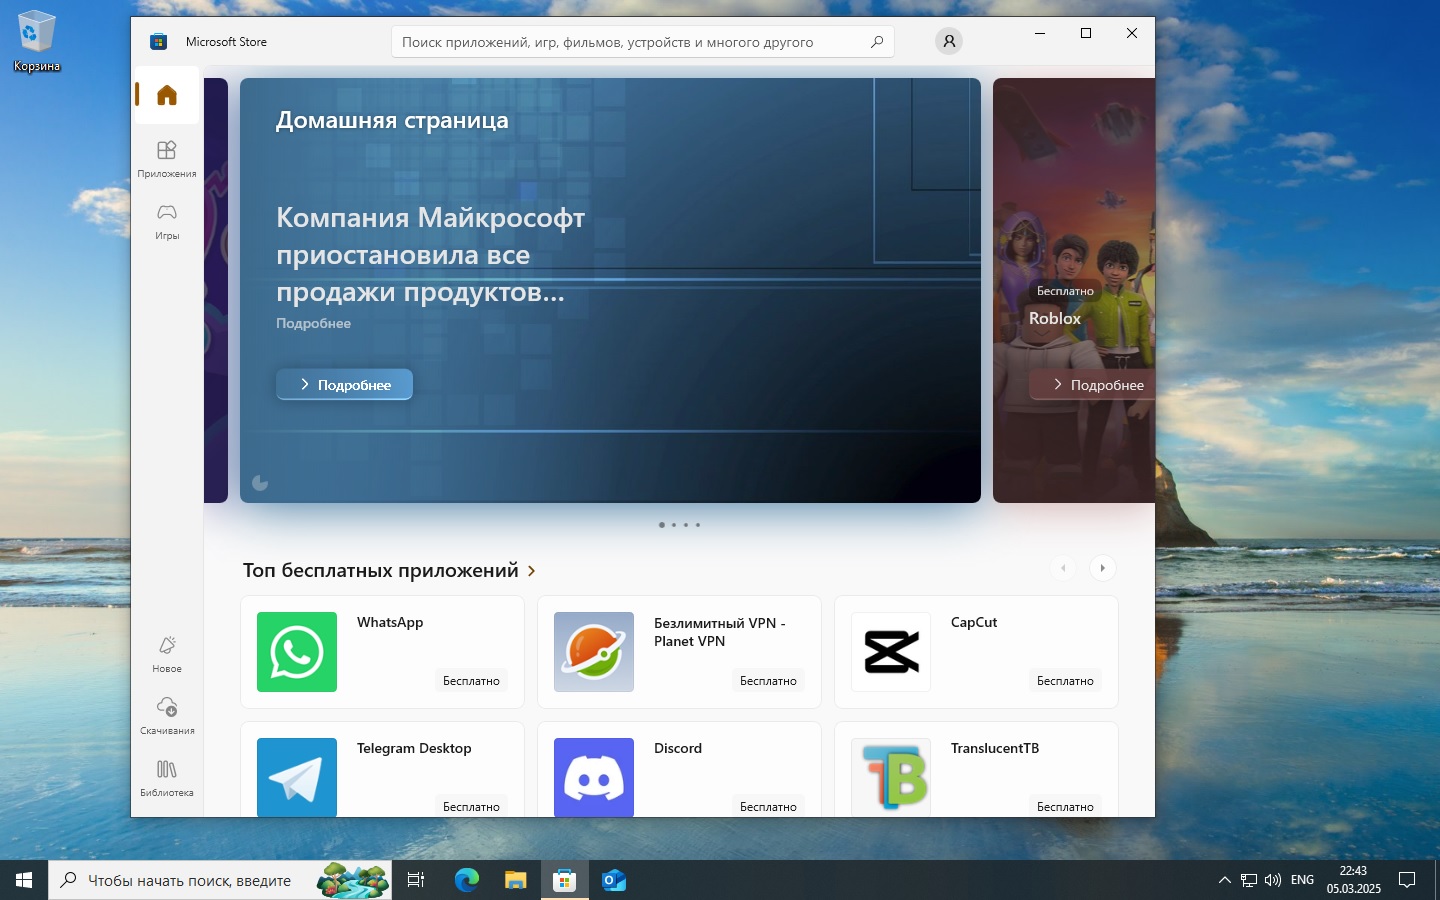Open the CapCut app icon
Screen dimensions: 1440x900
(x=891, y=652)
